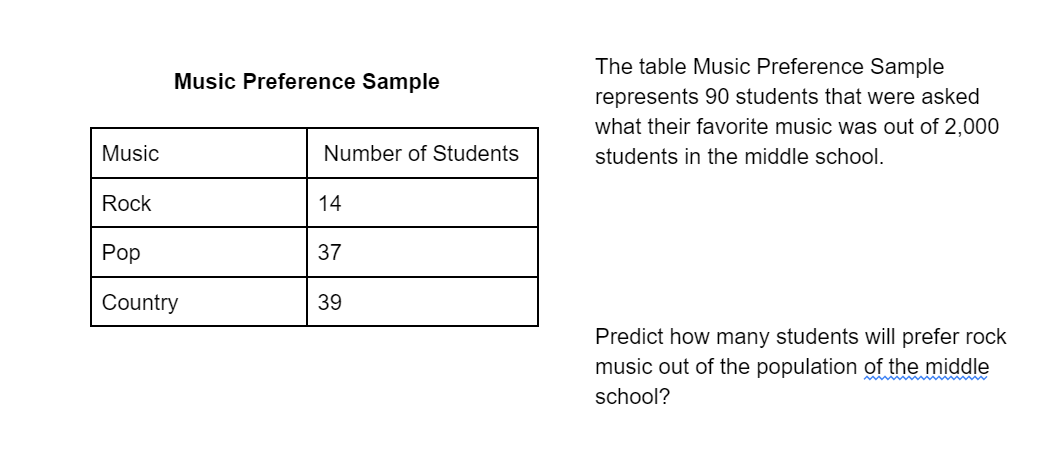Click the cell containing 14
The height and width of the screenshot is (451, 1043).
422,203
